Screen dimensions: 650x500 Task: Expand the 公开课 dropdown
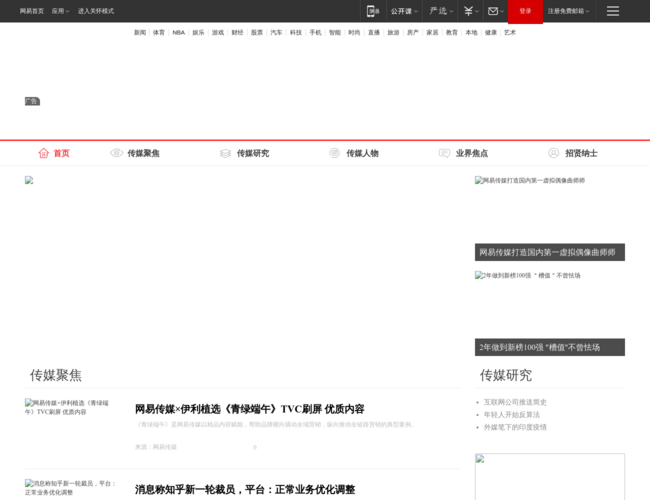pyautogui.click(x=404, y=11)
